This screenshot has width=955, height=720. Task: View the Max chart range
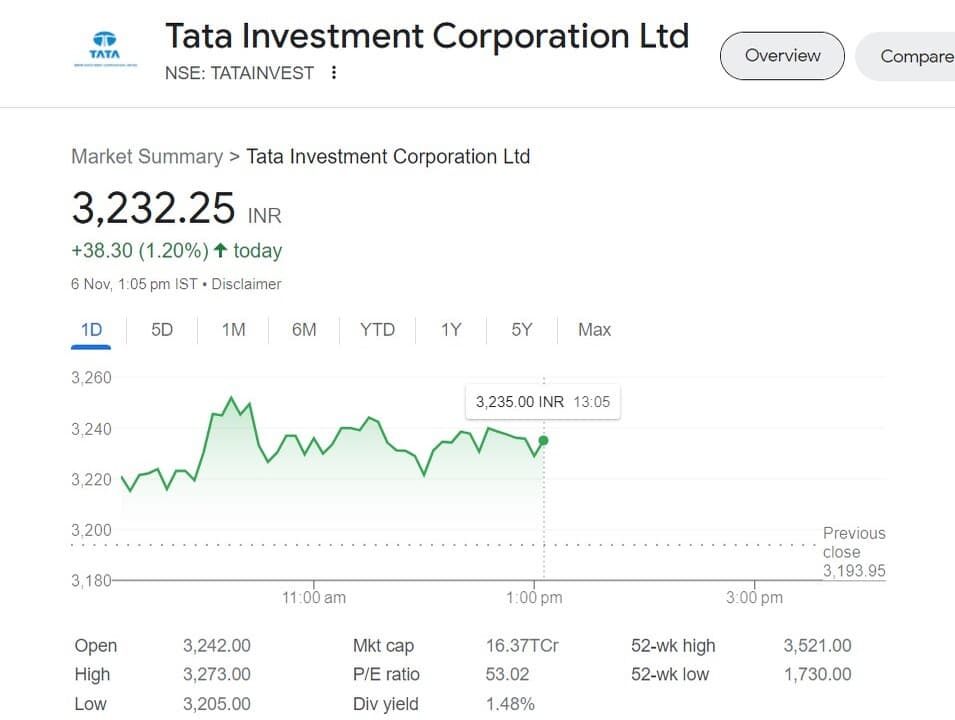(x=594, y=330)
